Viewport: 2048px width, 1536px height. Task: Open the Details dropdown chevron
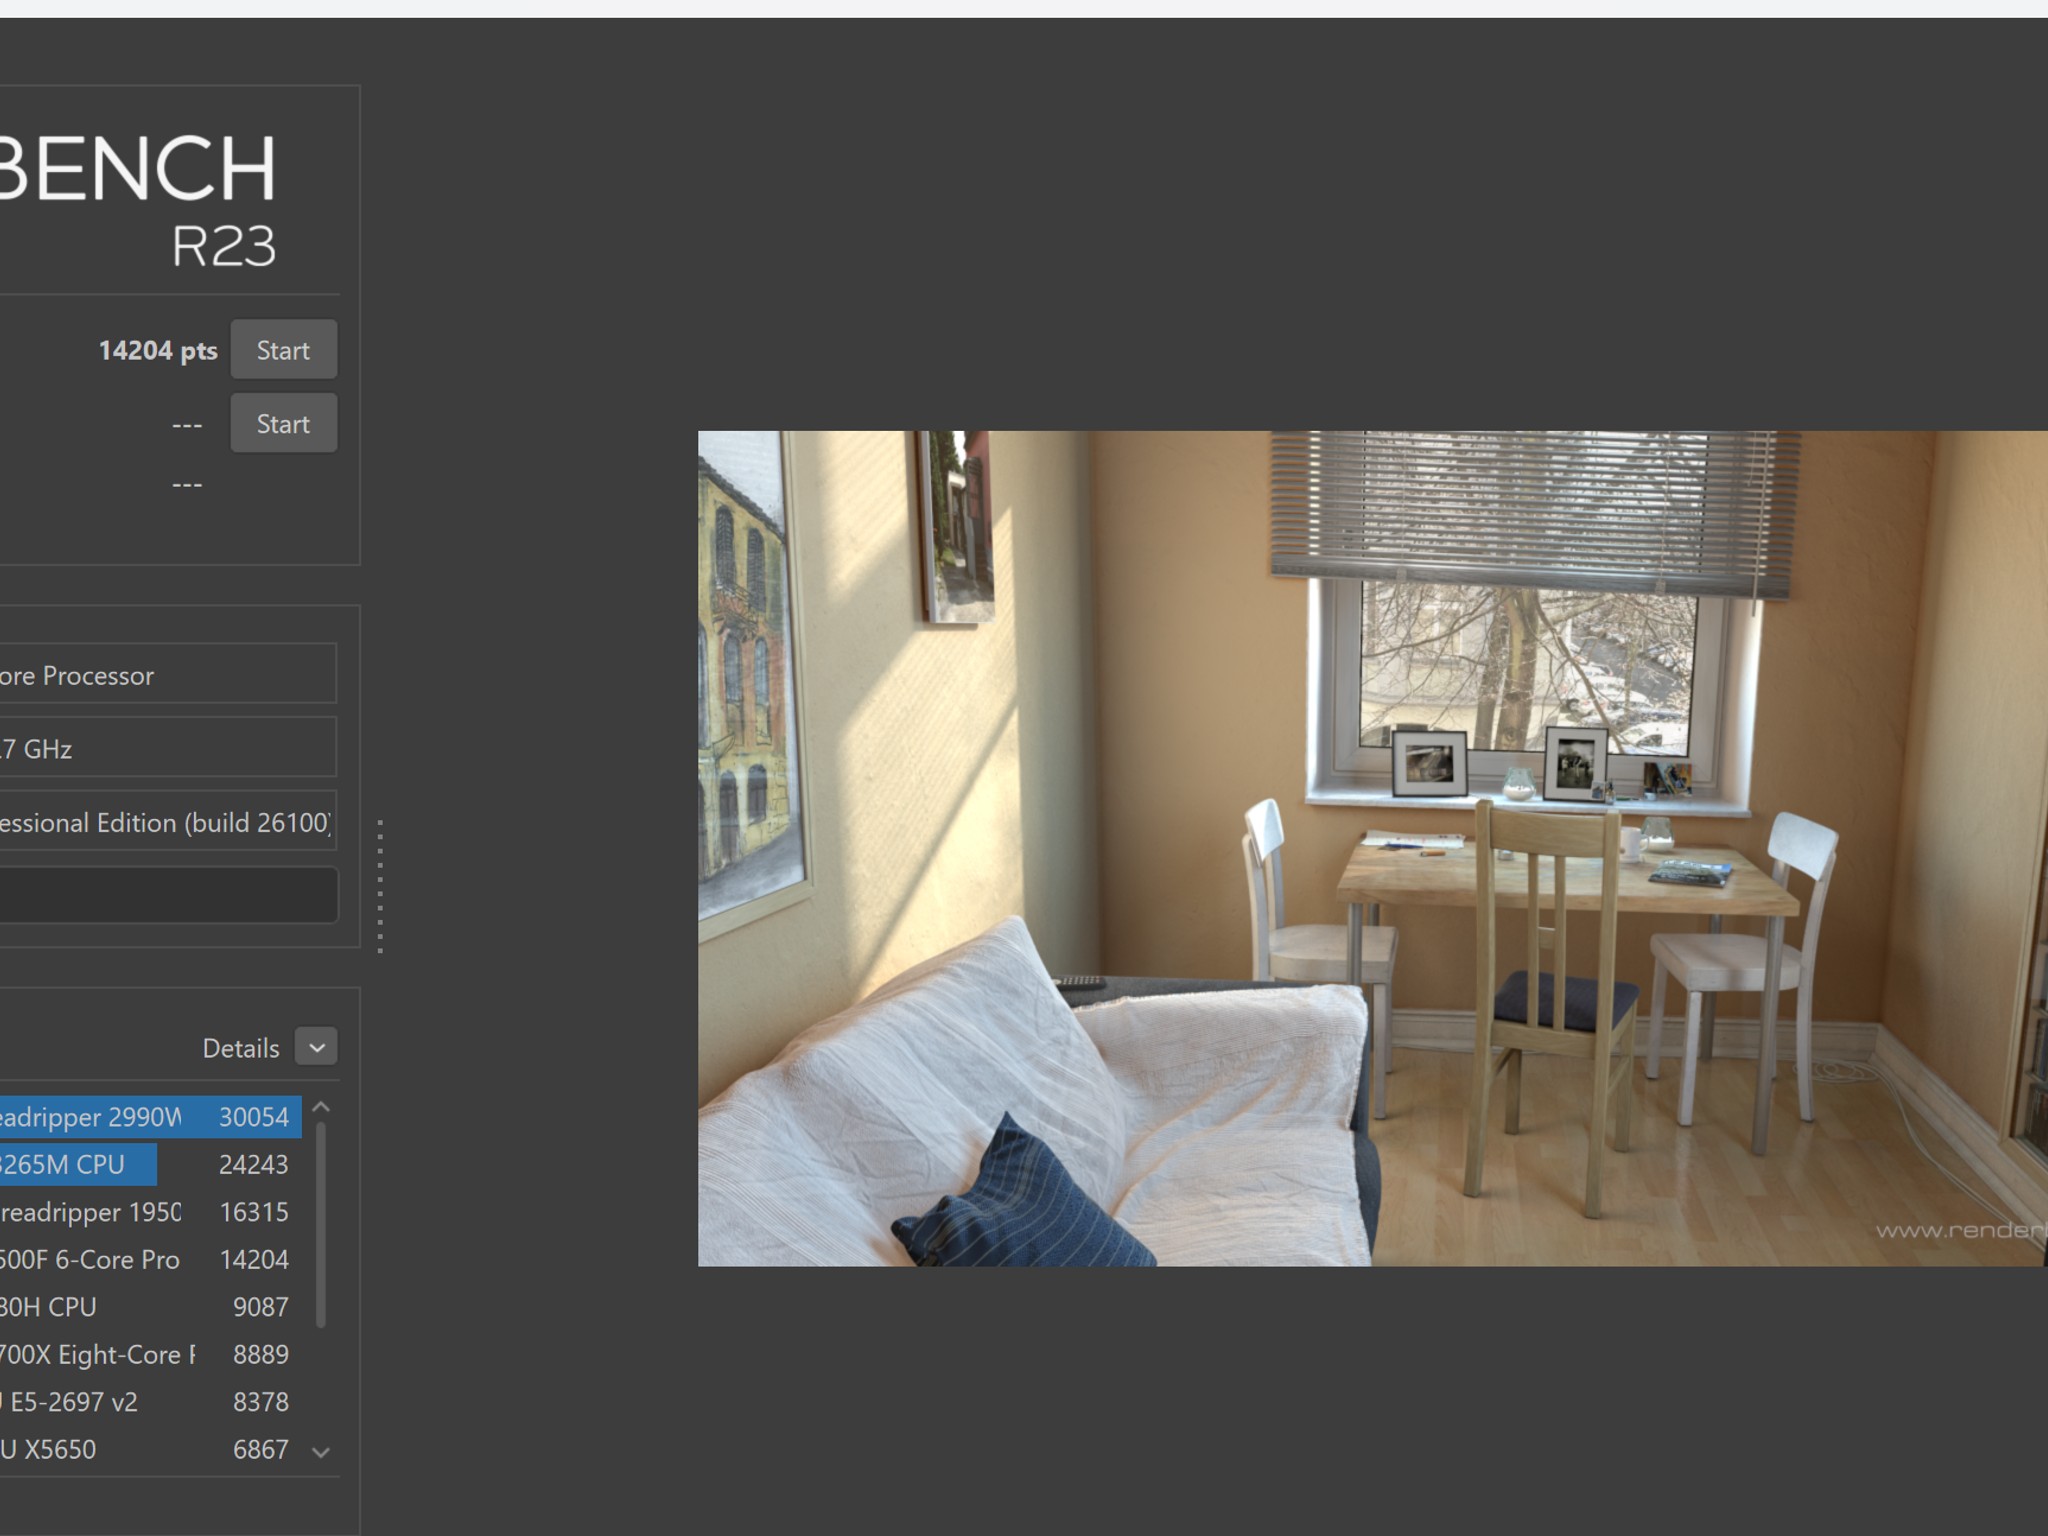pos(317,1047)
